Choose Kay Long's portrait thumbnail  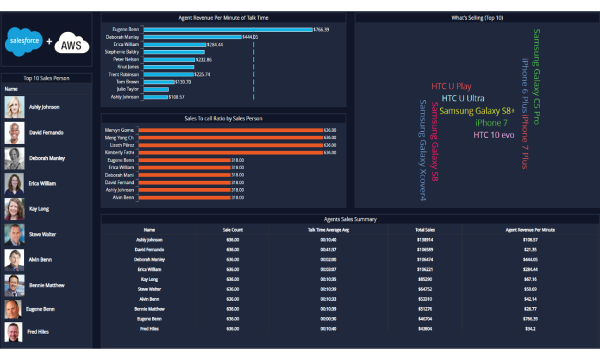[15, 209]
